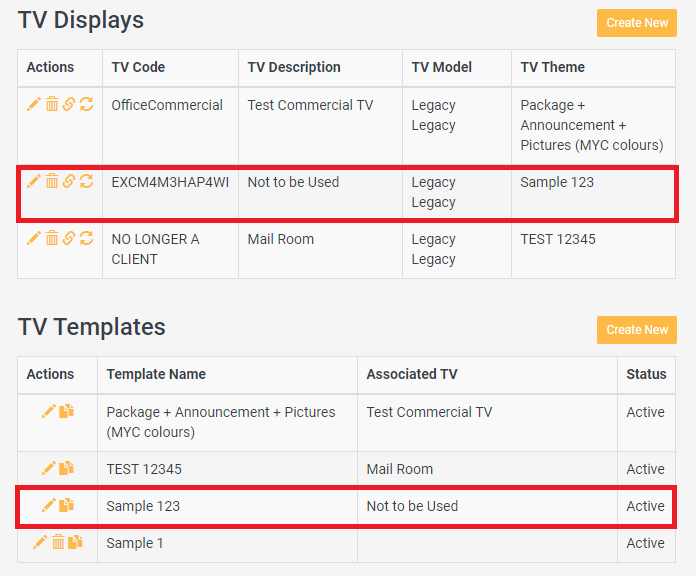Viewport: 696px width, 576px height.
Task: Edit the EXCM4M3HAP4WI TV display
Action: (x=34, y=181)
